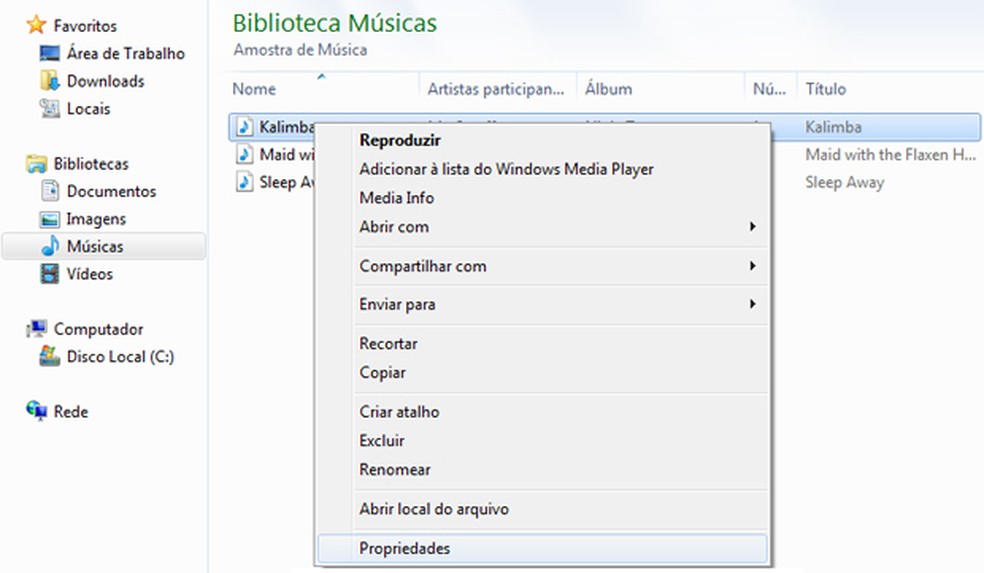Click the Kalimba music file icon

tap(244, 127)
